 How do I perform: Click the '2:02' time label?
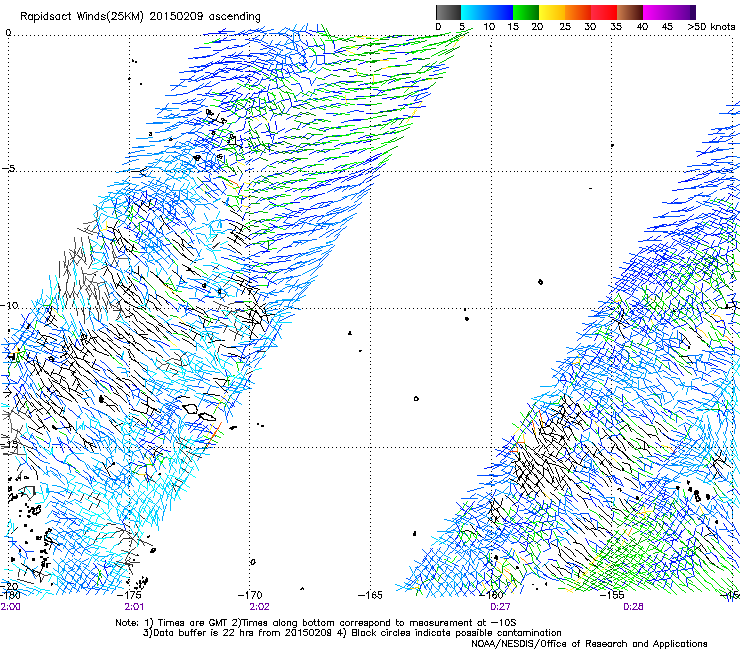[x=259, y=607]
